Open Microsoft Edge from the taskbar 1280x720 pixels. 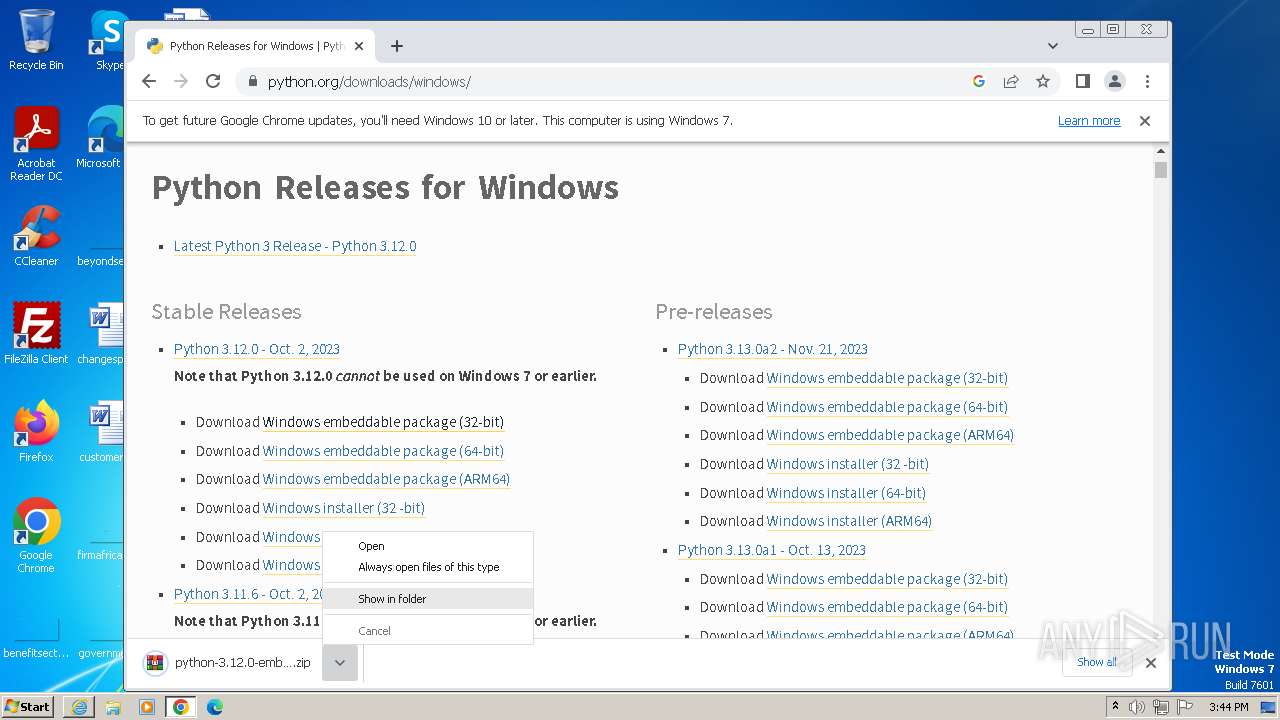(215, 707)
